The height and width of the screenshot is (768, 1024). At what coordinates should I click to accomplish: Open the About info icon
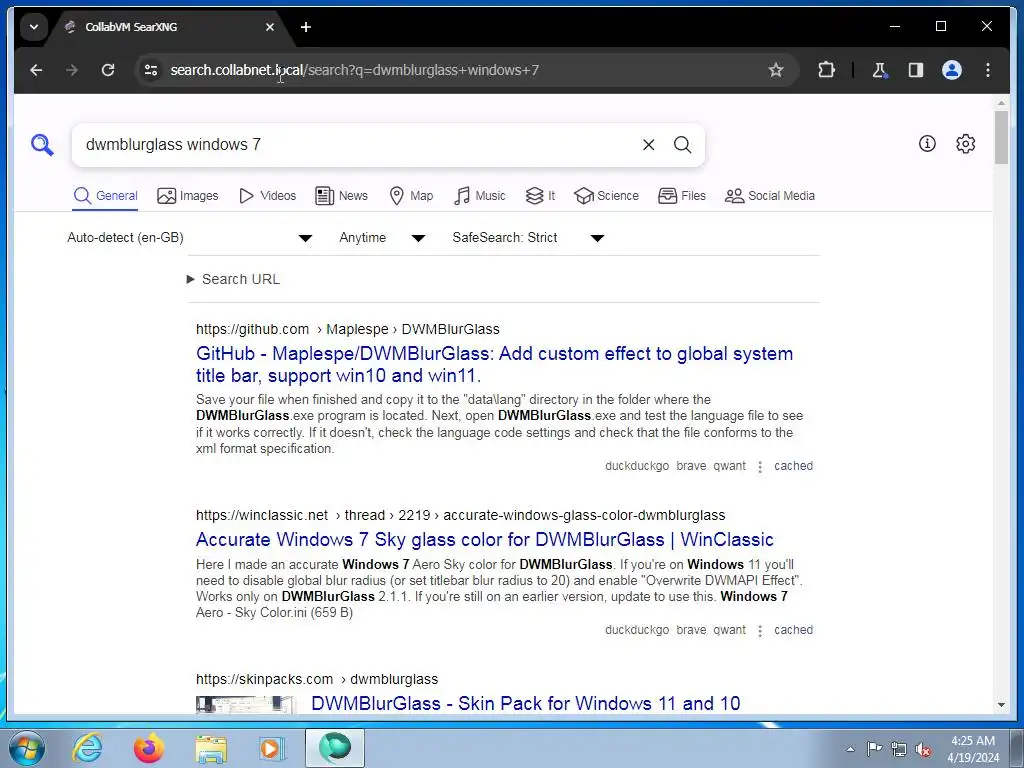pyautogui.click(x=927, y=144)
